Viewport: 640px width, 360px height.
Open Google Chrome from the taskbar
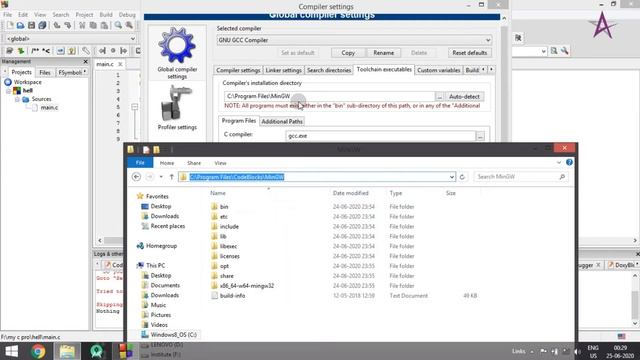coord(38,351)
